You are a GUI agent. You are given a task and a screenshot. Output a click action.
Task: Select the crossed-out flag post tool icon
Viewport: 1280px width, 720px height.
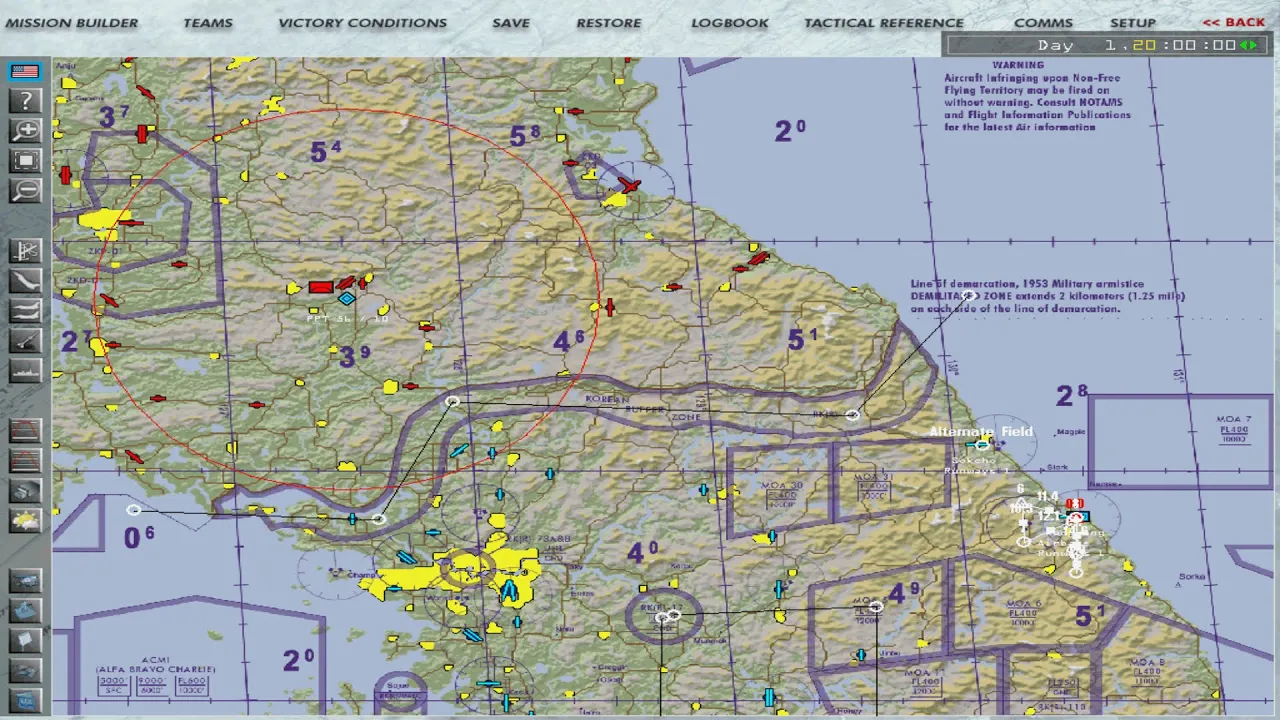click(x=25, y=250)
